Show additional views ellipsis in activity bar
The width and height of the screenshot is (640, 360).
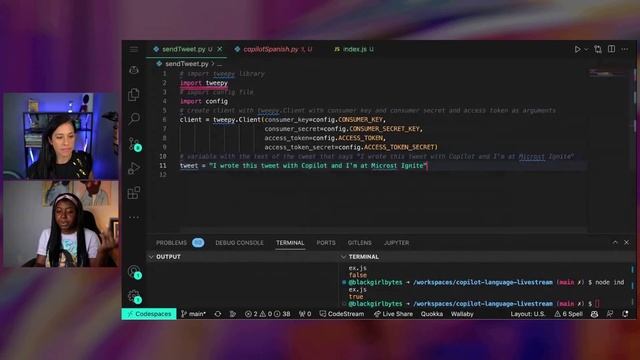click(134, 217)
